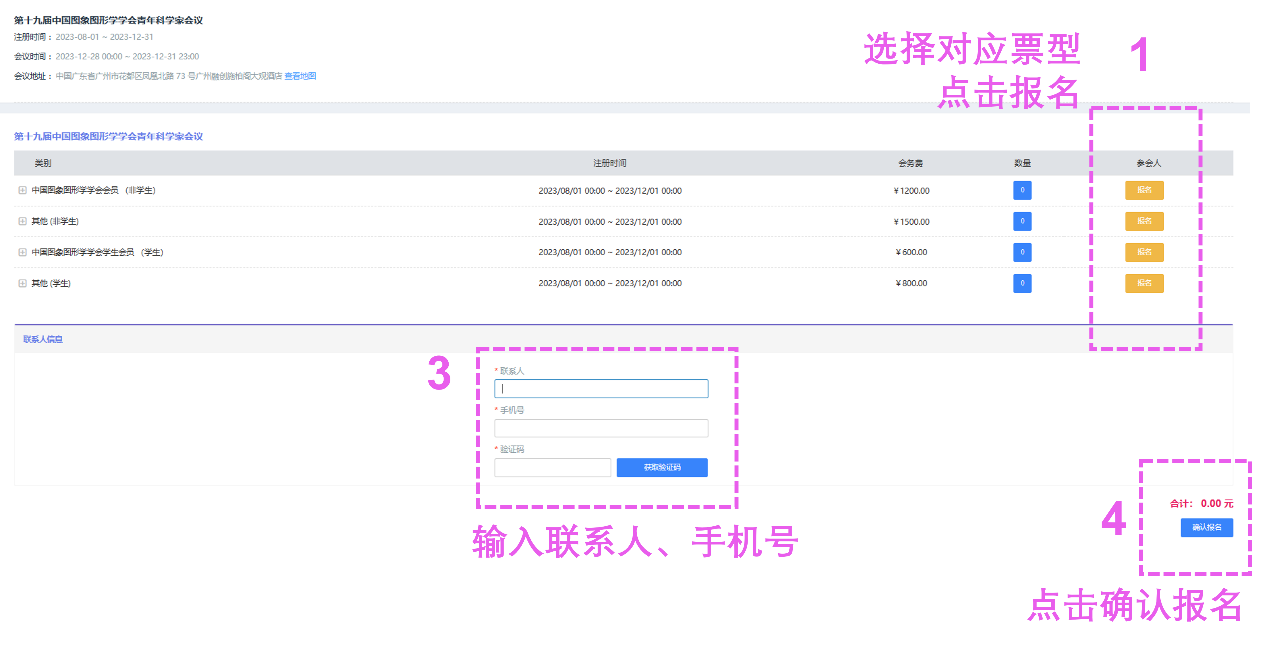Expand the 中国图象图形学学会学生会员 (学生) row
Image resolution: width=1267 pixels, height=648 pixels.
22,252
